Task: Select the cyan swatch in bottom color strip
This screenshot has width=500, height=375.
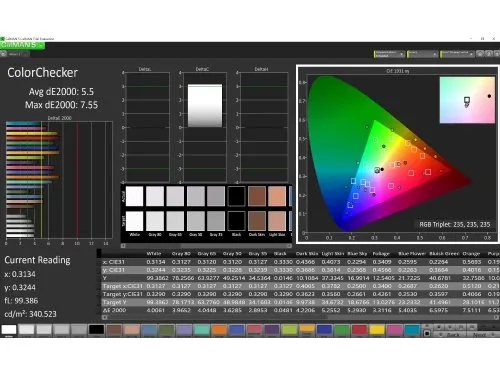Action: 412,329
